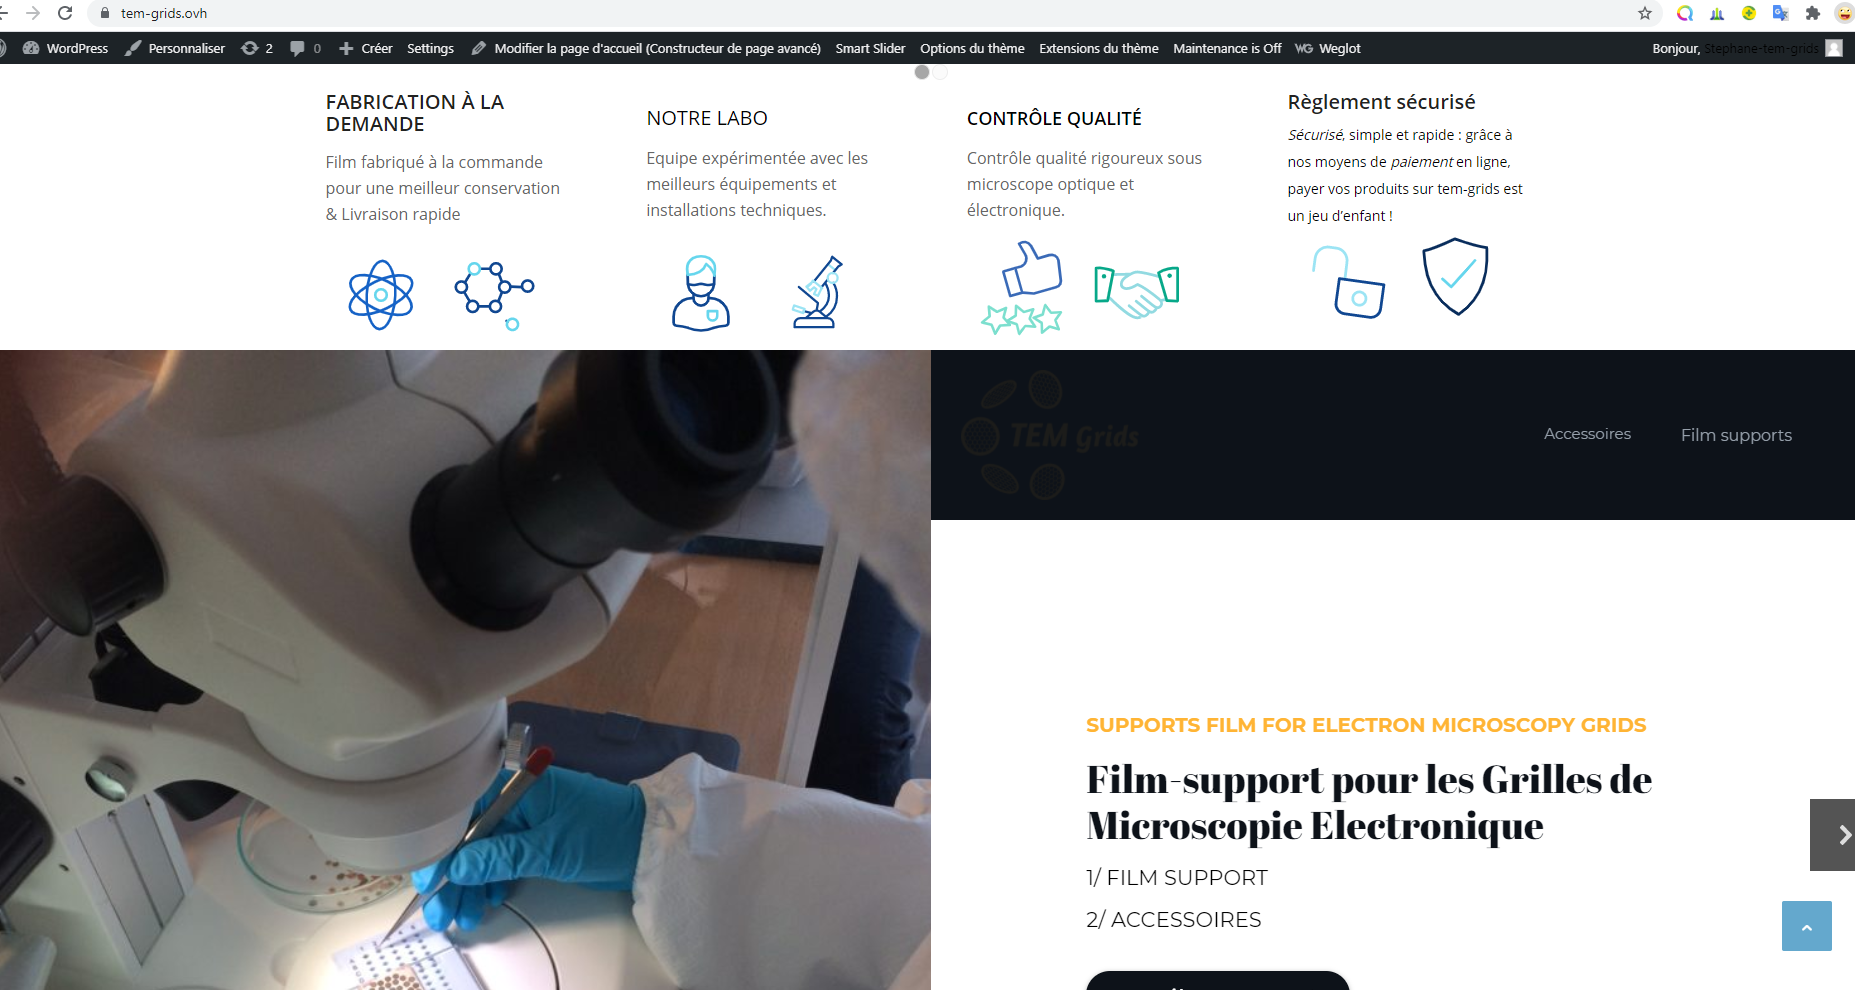The height and width of the screenshot is (990, 1855).
Task: Bookmark page with the star icon
Action: (1645, 13)
